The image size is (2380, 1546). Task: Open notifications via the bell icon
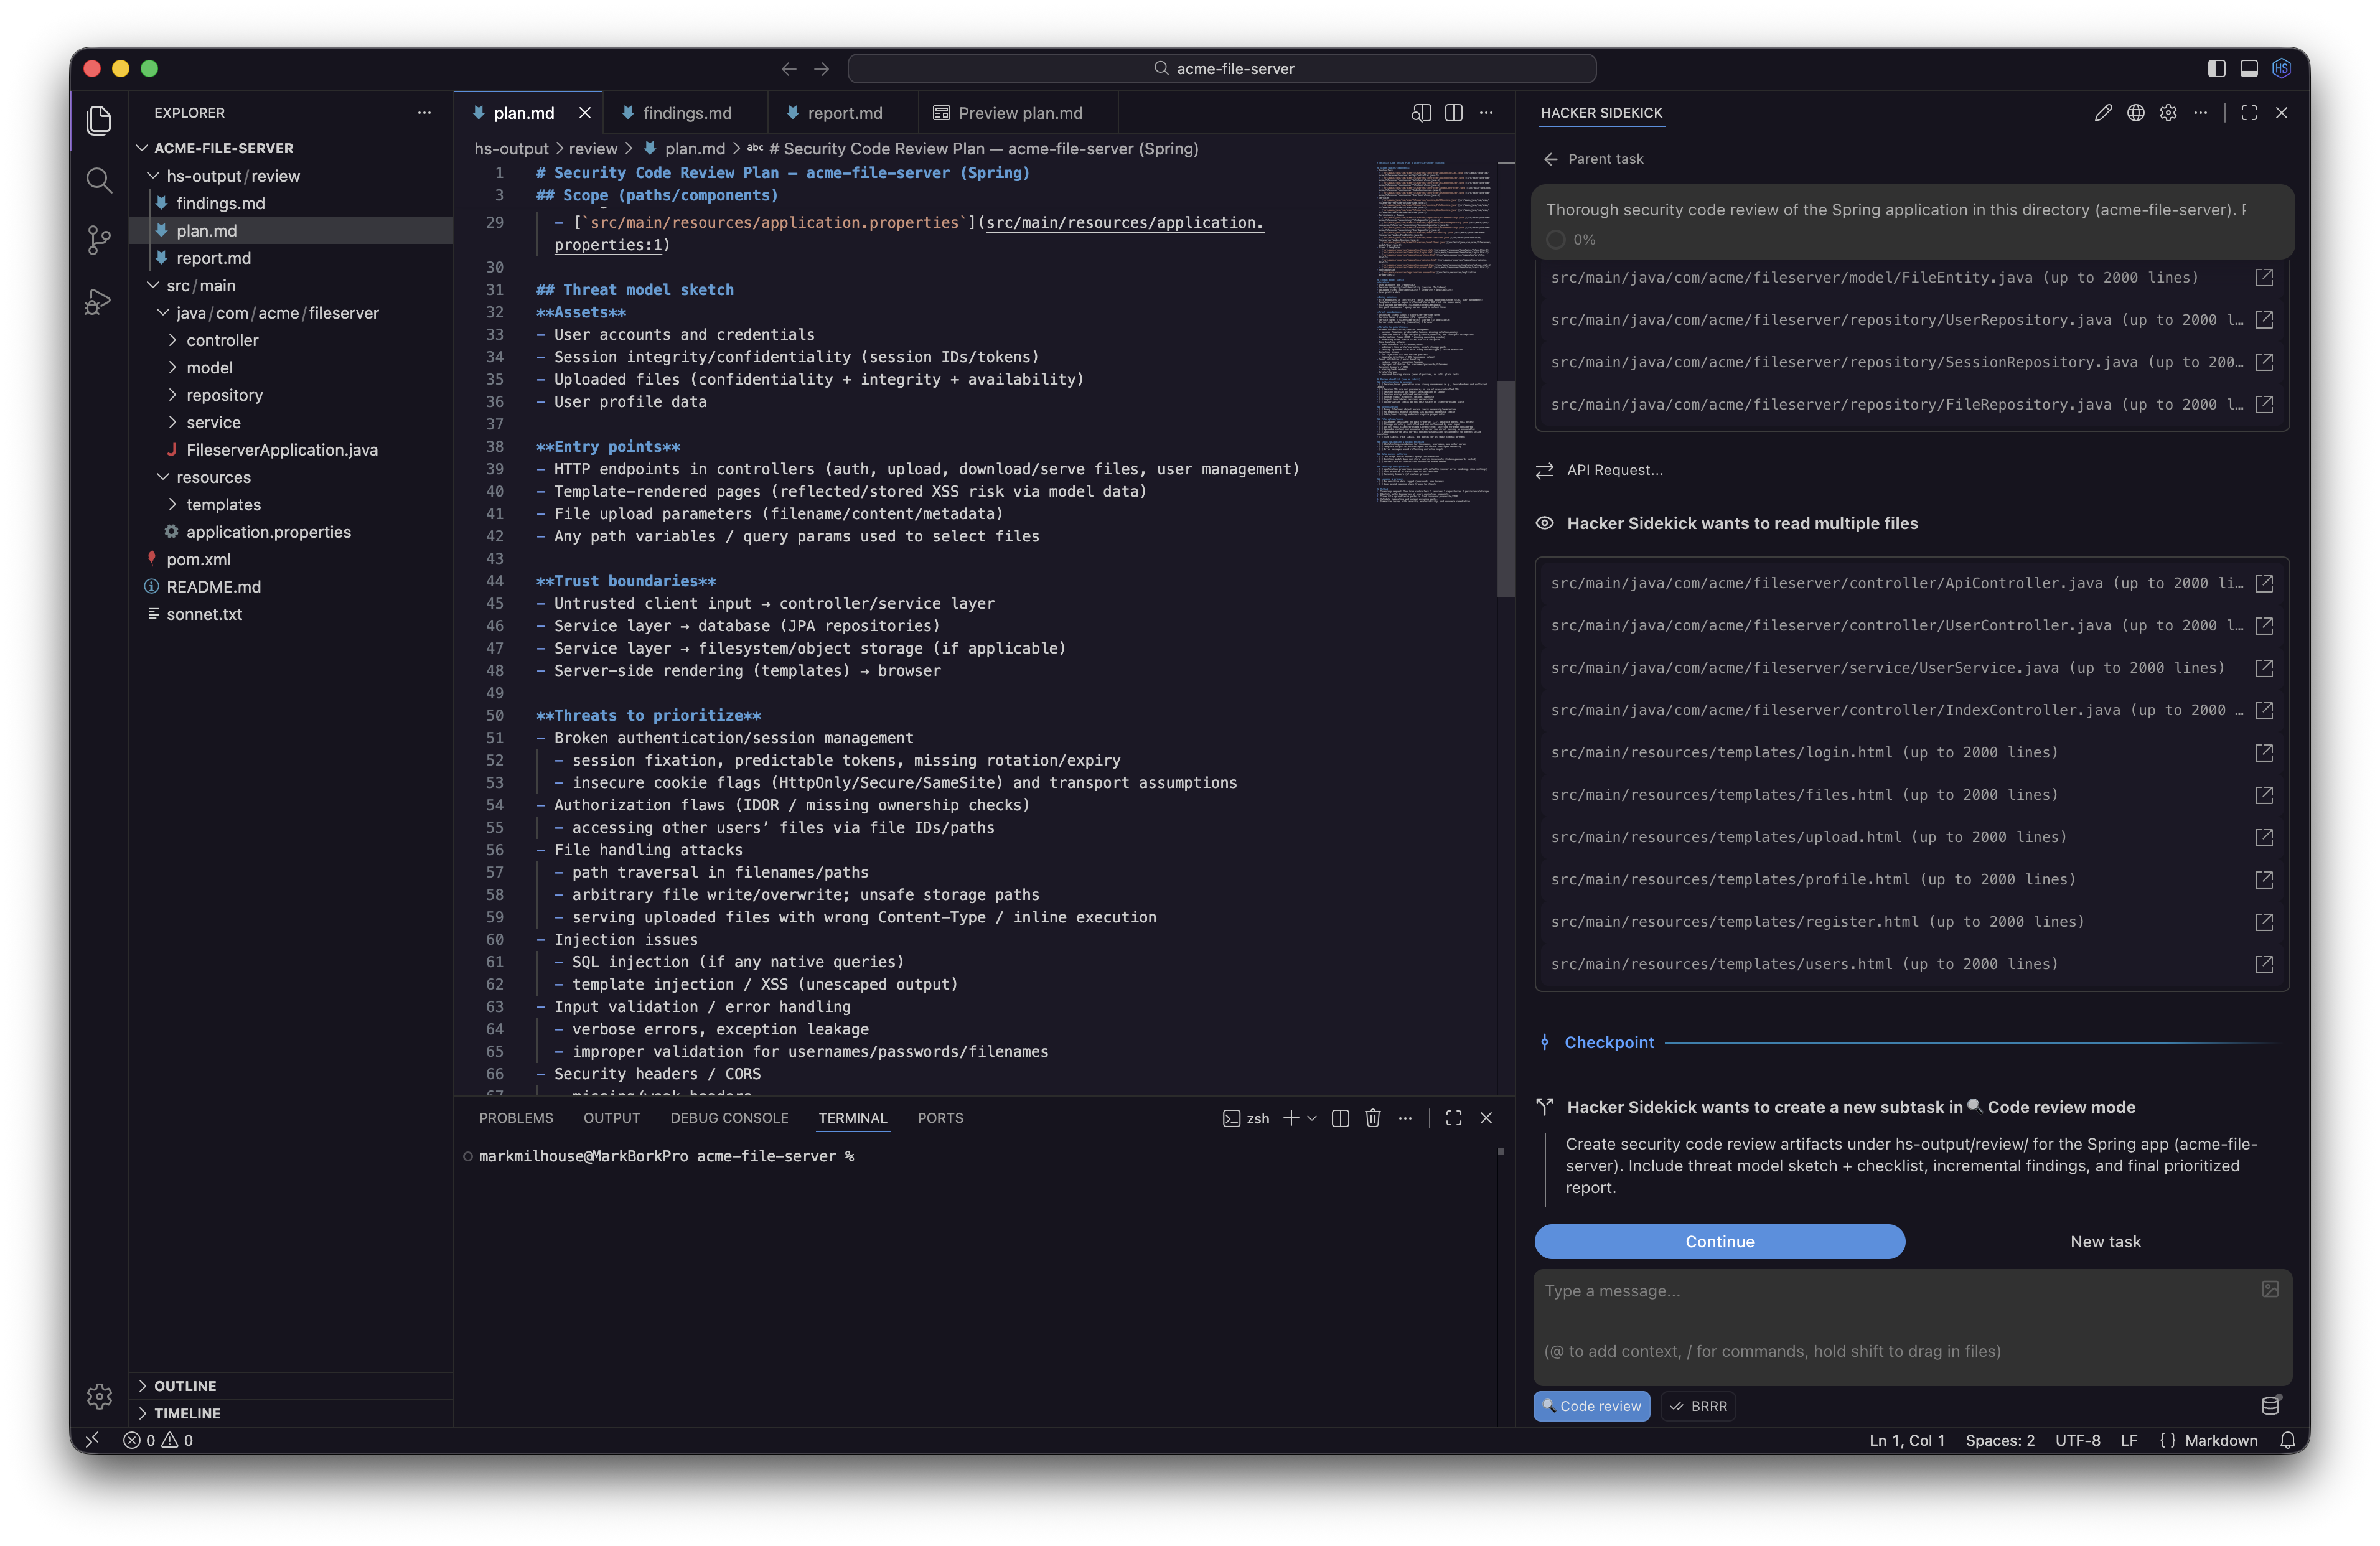(2289, 1440)
